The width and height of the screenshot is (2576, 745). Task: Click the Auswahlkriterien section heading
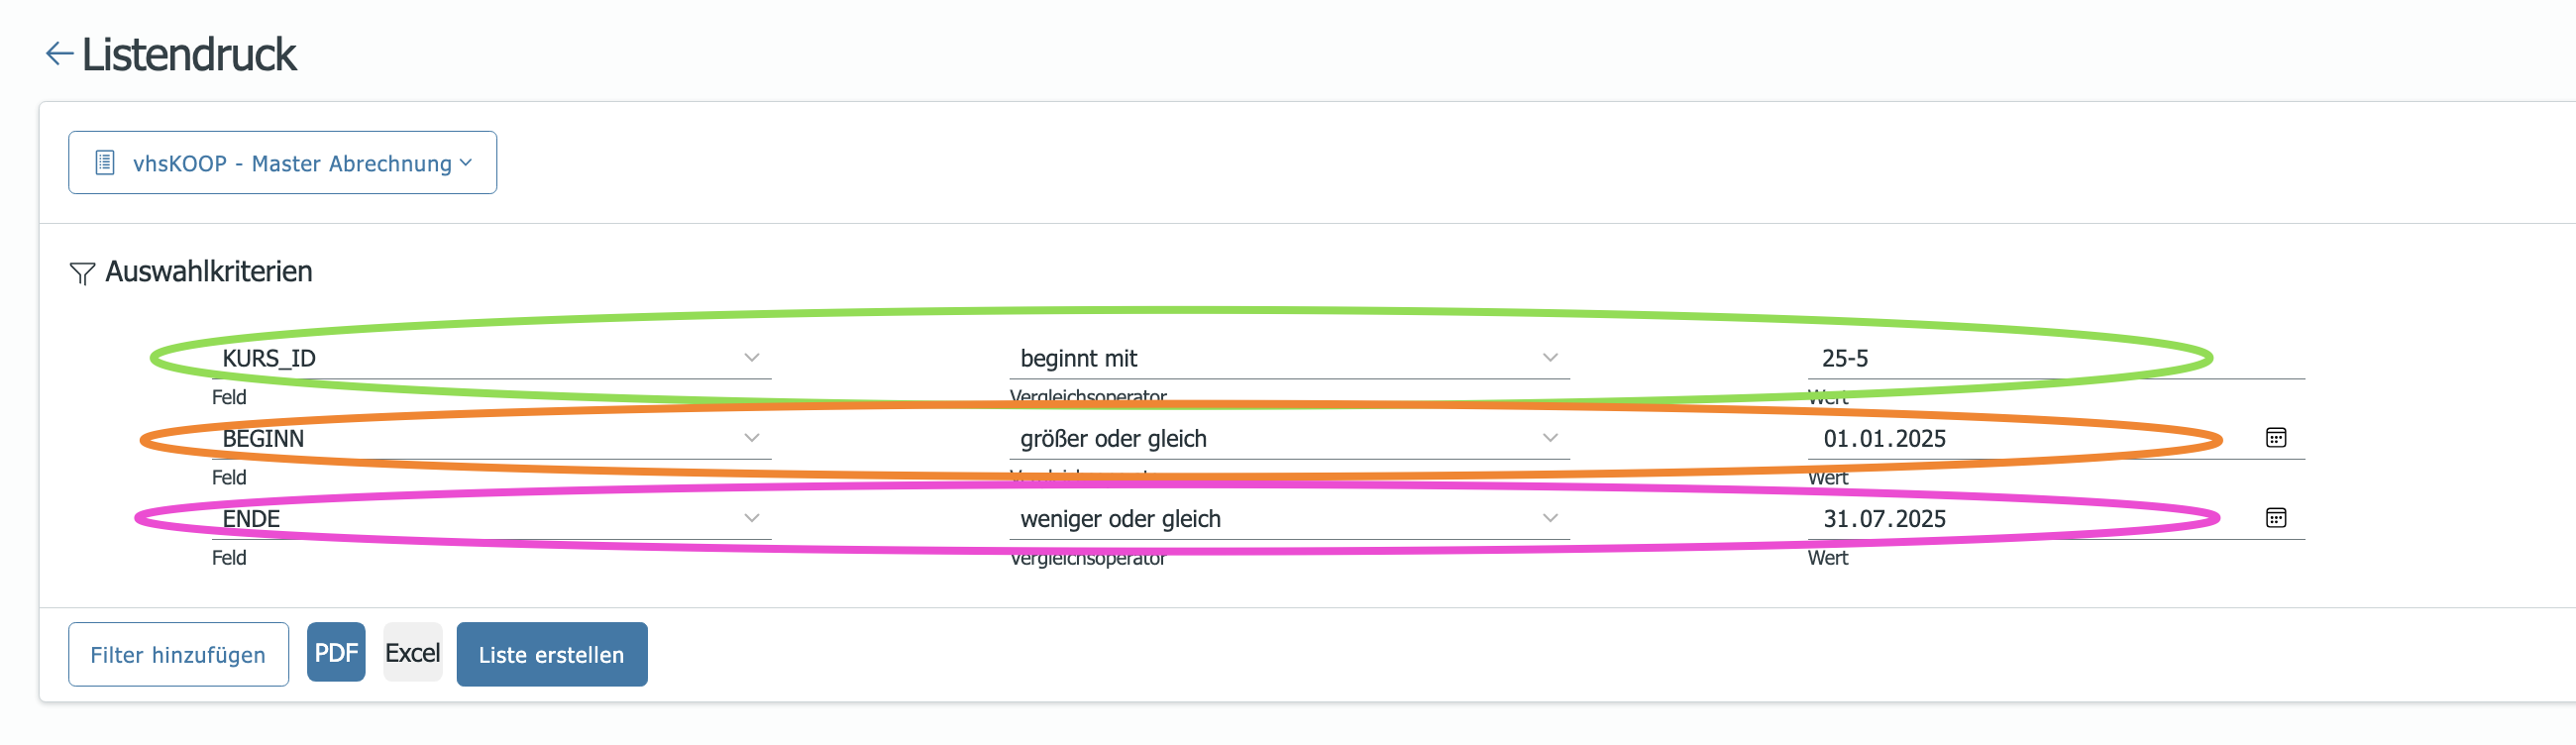point(208,272)
